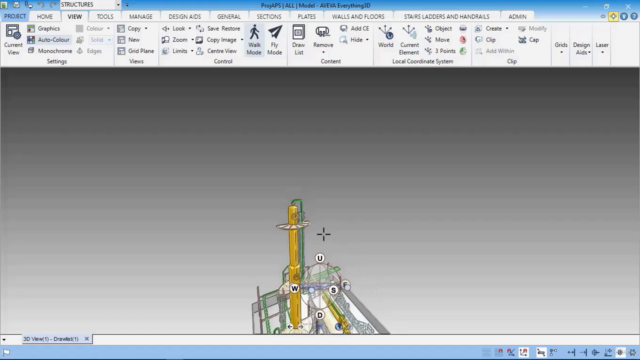The image size is (640, 360).
Task: Open the Grids dropdown
Action: click(561, 47)
